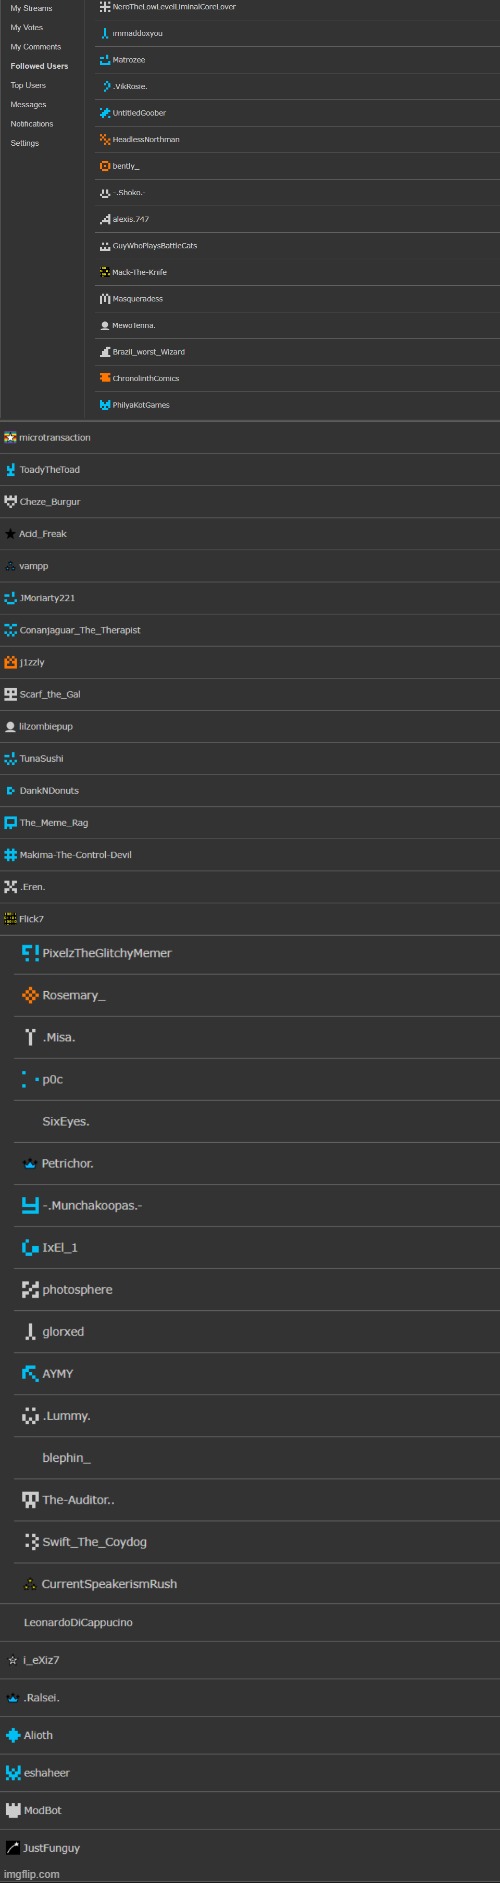Open JMoriarty221 profile link
The height and width of the screenshot is (1883, 500).
[x=47, y=598]
